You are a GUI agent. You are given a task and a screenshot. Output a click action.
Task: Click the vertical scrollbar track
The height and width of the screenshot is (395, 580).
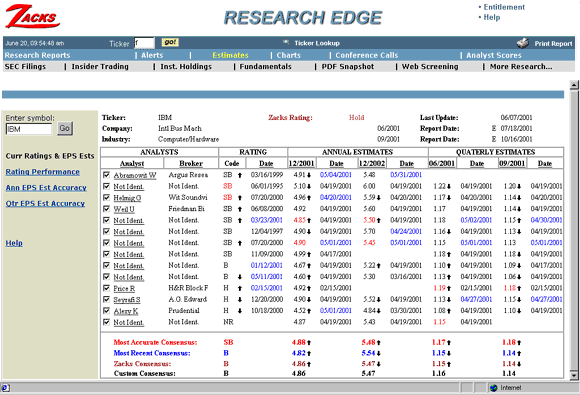[x=574, y=229]
